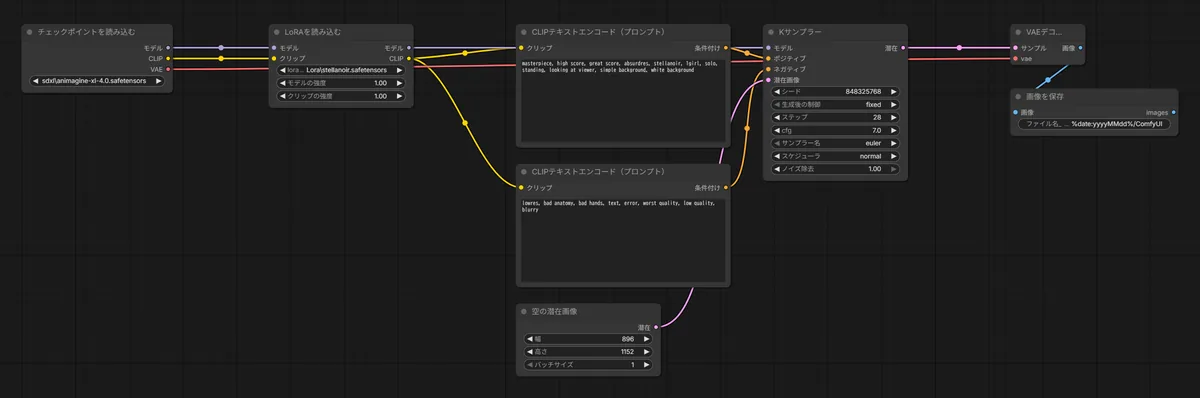Image resolution: width=1200 pixels, height=398 pixels.
Task: Decrease the ノイズ除去 value with left arrow
Action: pos(778,169)
